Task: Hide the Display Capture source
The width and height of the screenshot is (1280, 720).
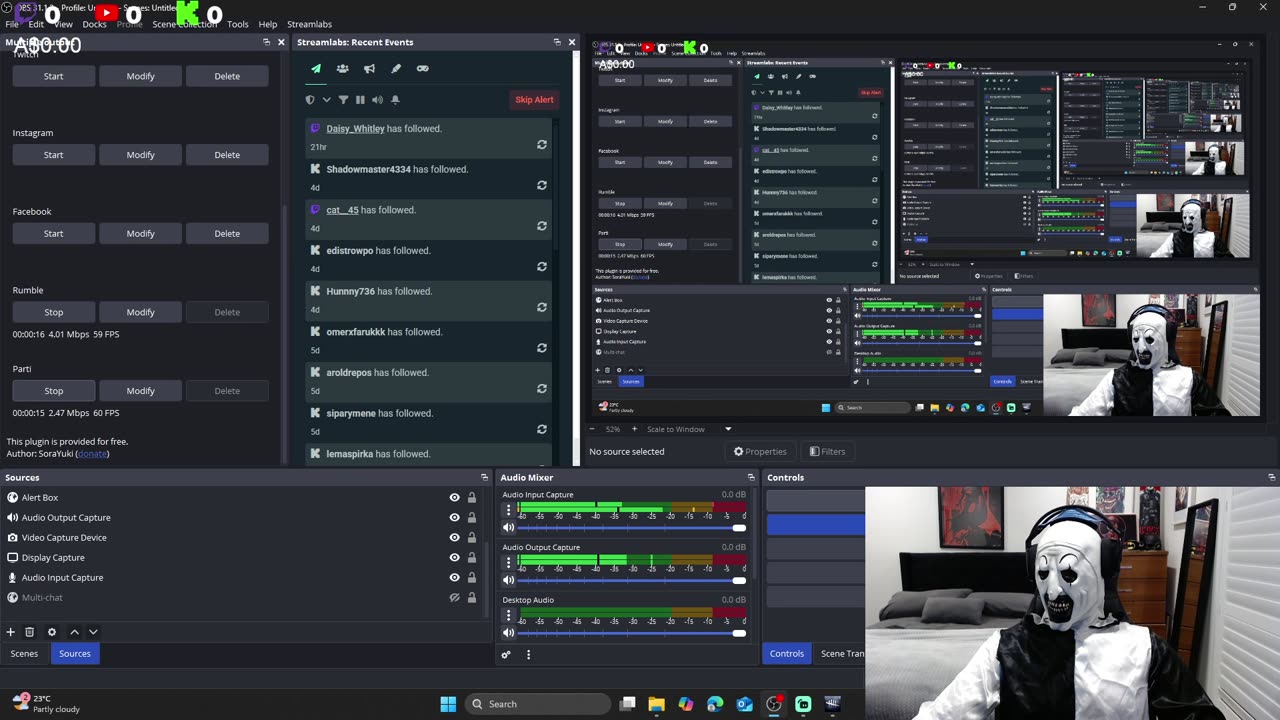Action: (x=454, y=557)
